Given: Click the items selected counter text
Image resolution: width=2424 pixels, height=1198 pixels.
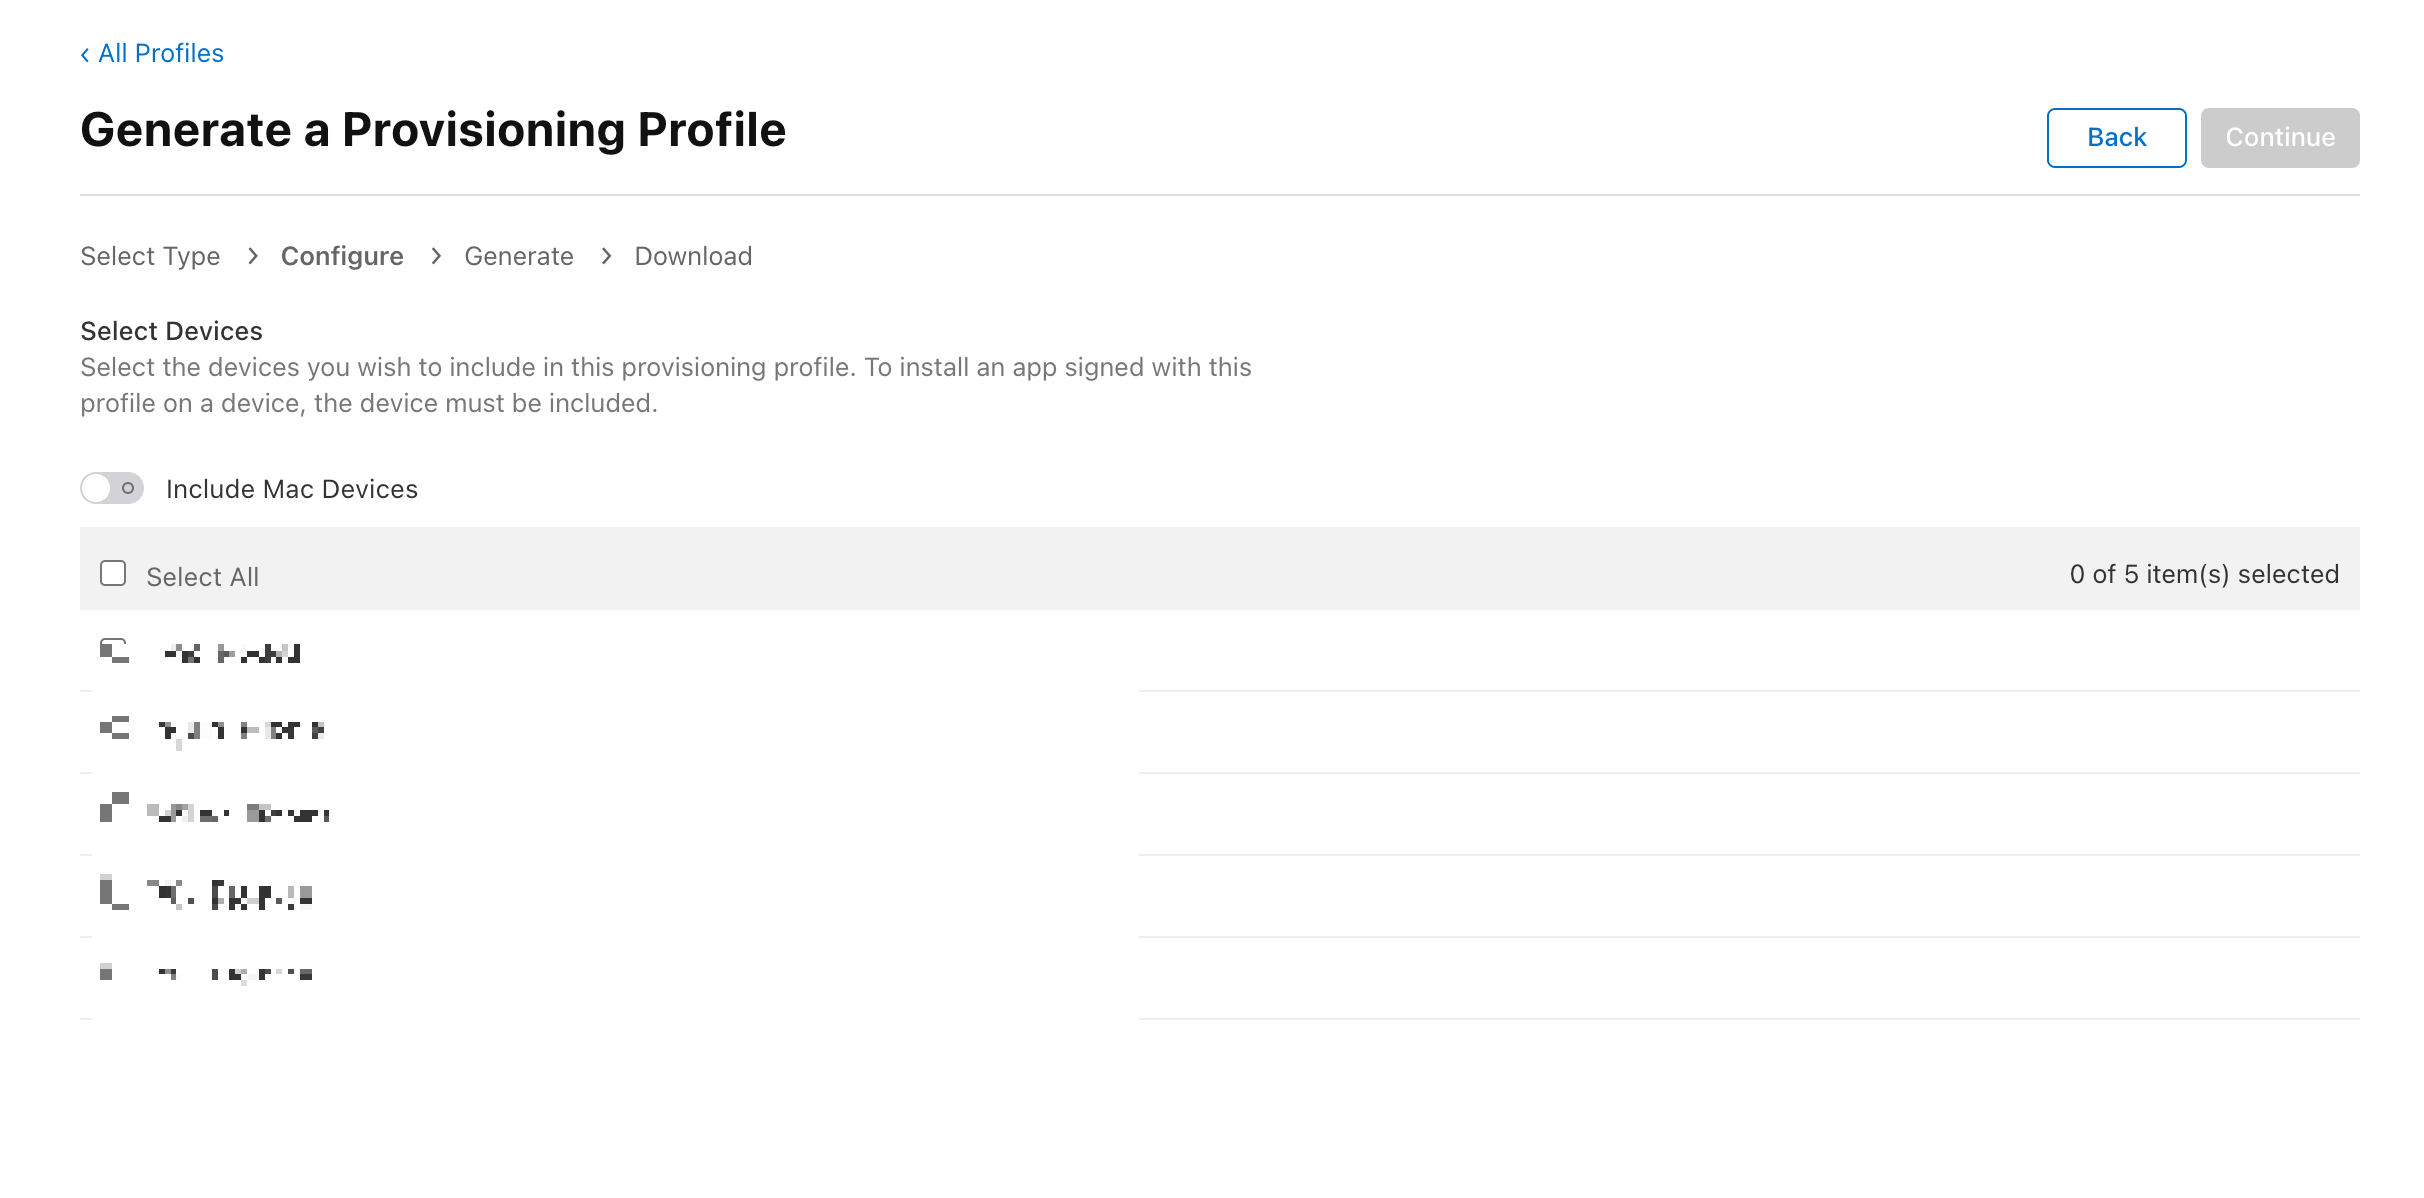Looking at the screenshot, I should point(2204,575).
